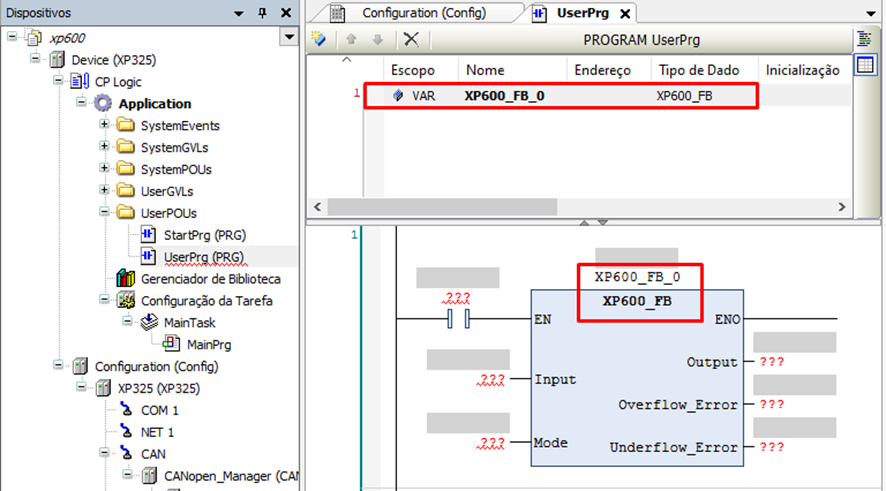Select the XP600_FB data type cell
886x491 pixels.
[684, 96]
